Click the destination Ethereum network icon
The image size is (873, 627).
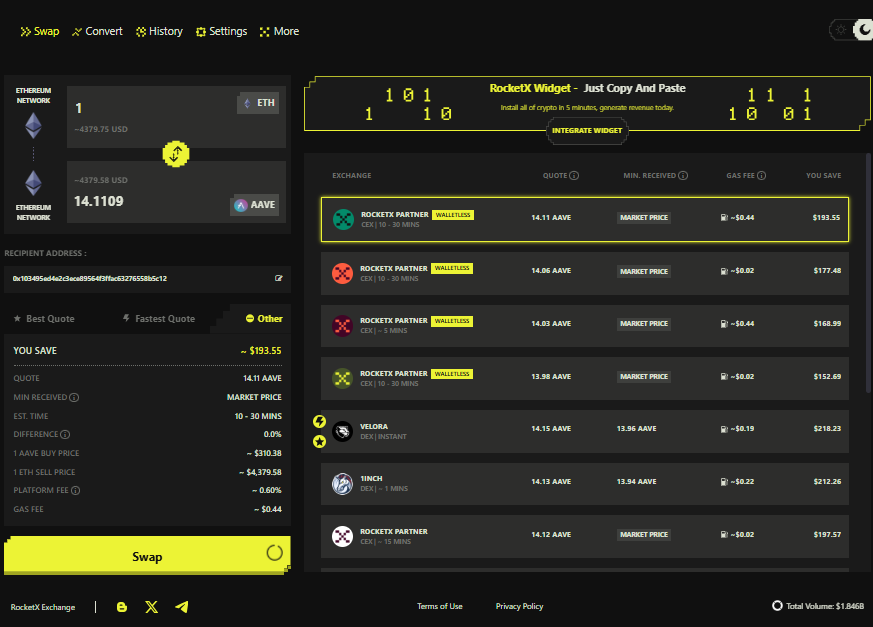coord(33,183)
